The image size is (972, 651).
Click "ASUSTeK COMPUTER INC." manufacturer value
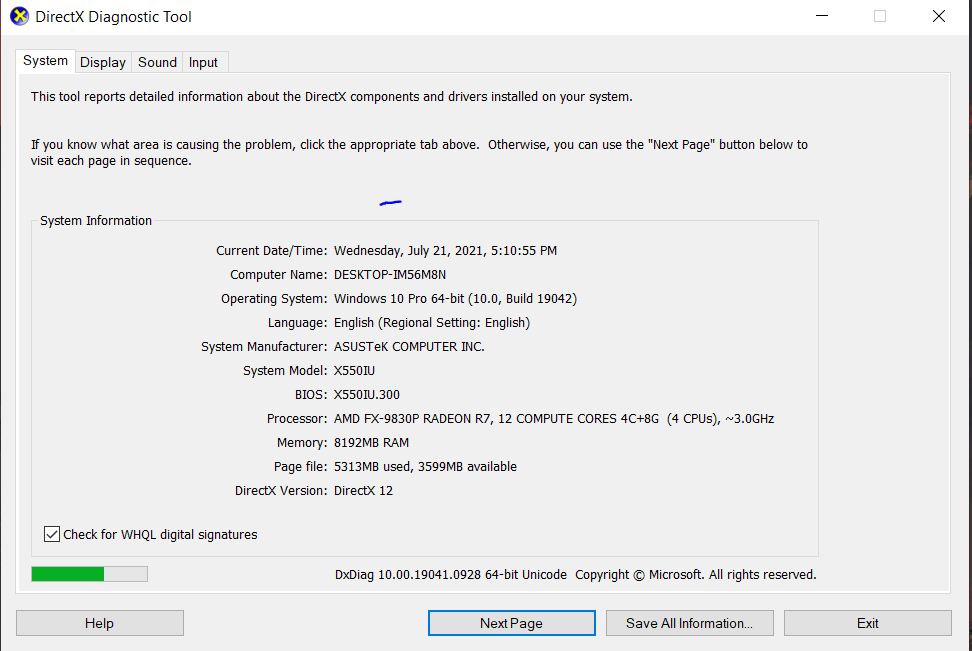click(x=409, y=347)
